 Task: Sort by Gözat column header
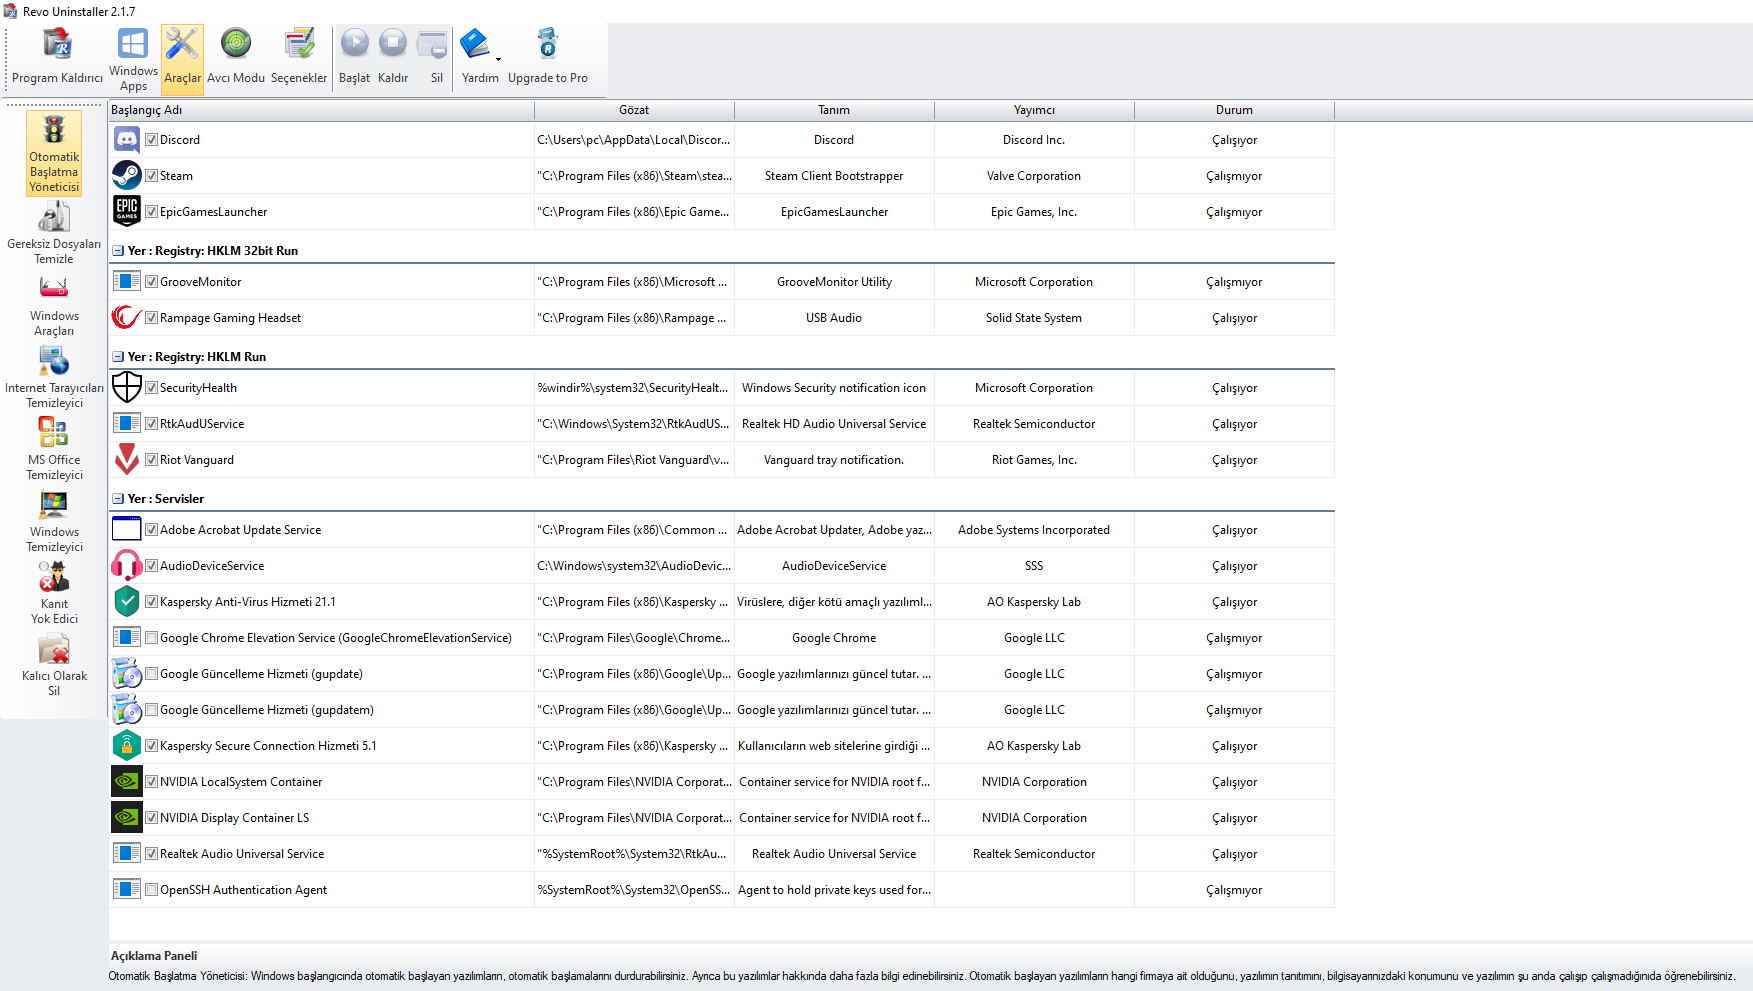pyautogui.click(x=634, y=110)
